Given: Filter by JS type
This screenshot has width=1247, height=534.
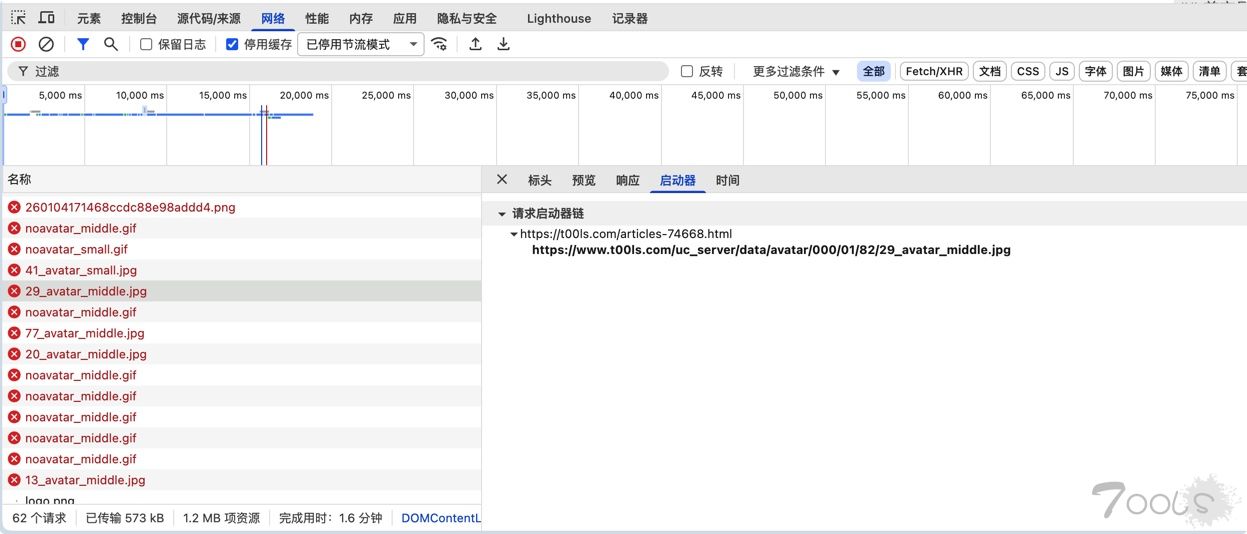Looking at the screenshot, I should pos(1062,71).
